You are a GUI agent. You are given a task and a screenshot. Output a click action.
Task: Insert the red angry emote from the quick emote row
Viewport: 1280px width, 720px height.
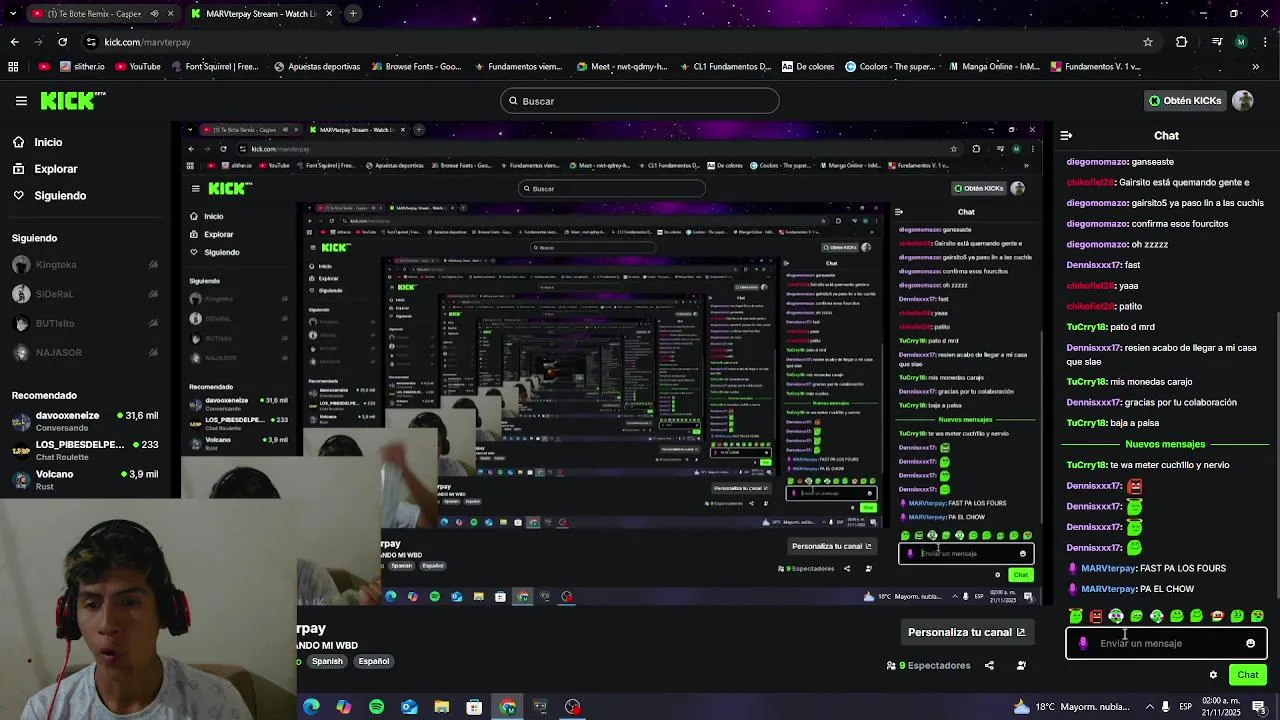pyautogui.click(x=1096, y=616)
